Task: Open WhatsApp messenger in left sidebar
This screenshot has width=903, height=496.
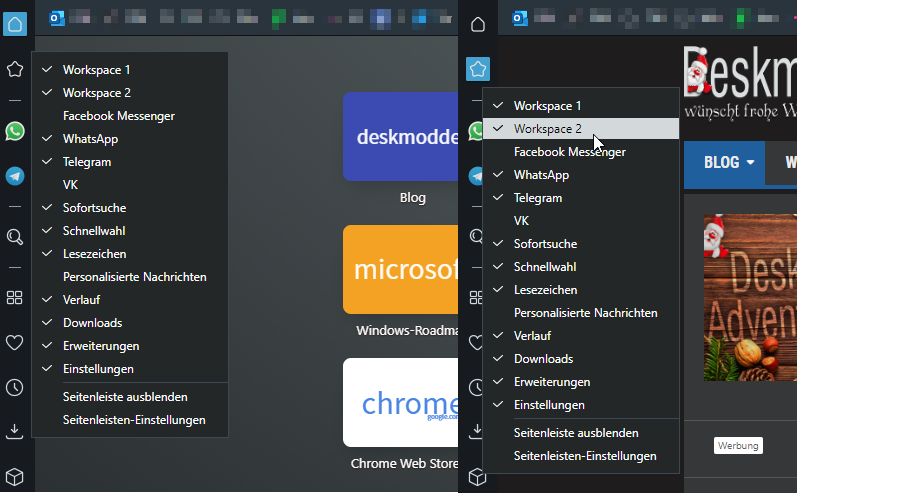Action: 15,131
